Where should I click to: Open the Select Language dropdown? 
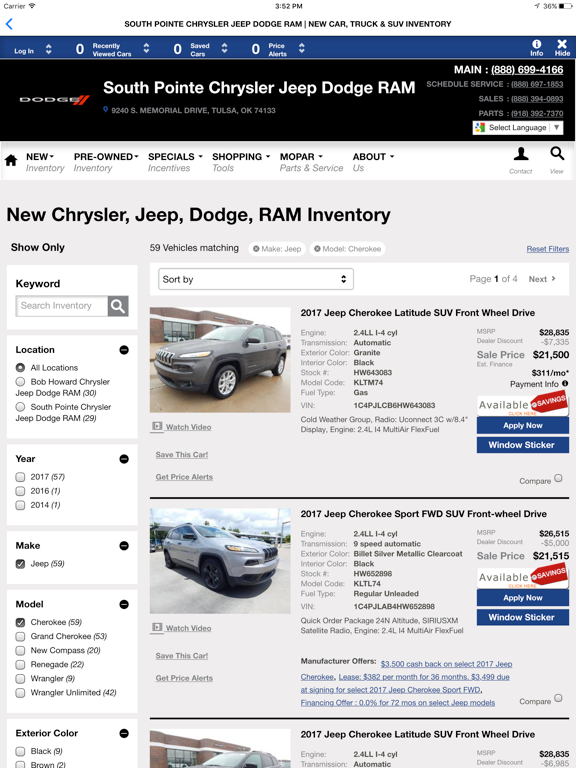(518, 127)
